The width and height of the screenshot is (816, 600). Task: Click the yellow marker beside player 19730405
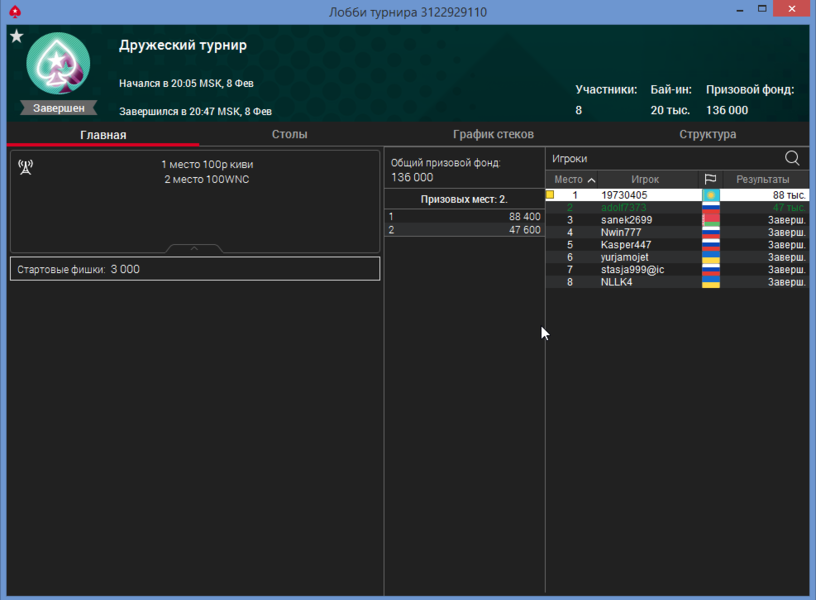click(550, 195)
